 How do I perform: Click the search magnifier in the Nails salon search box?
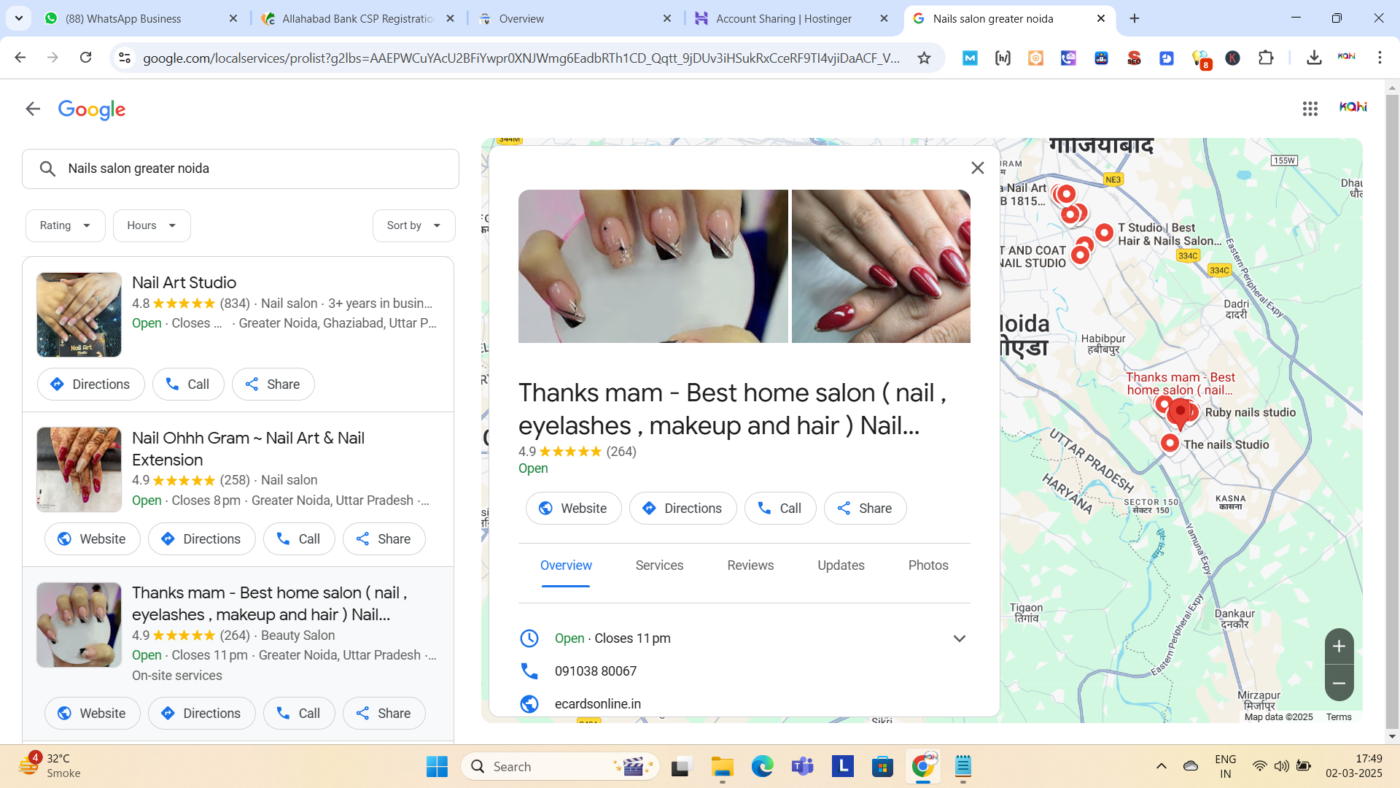point(47,169)
